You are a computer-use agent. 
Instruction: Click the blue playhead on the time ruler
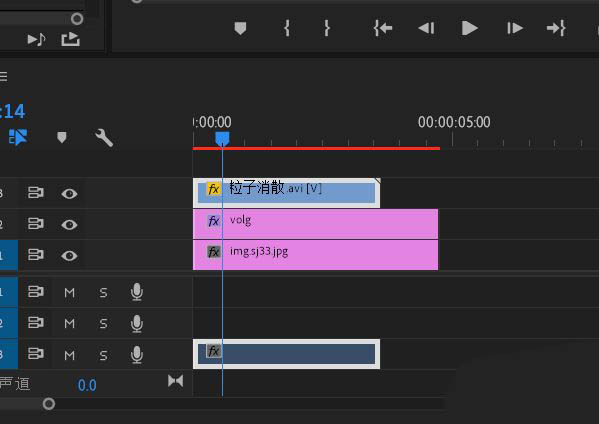(x=222, y=139)
